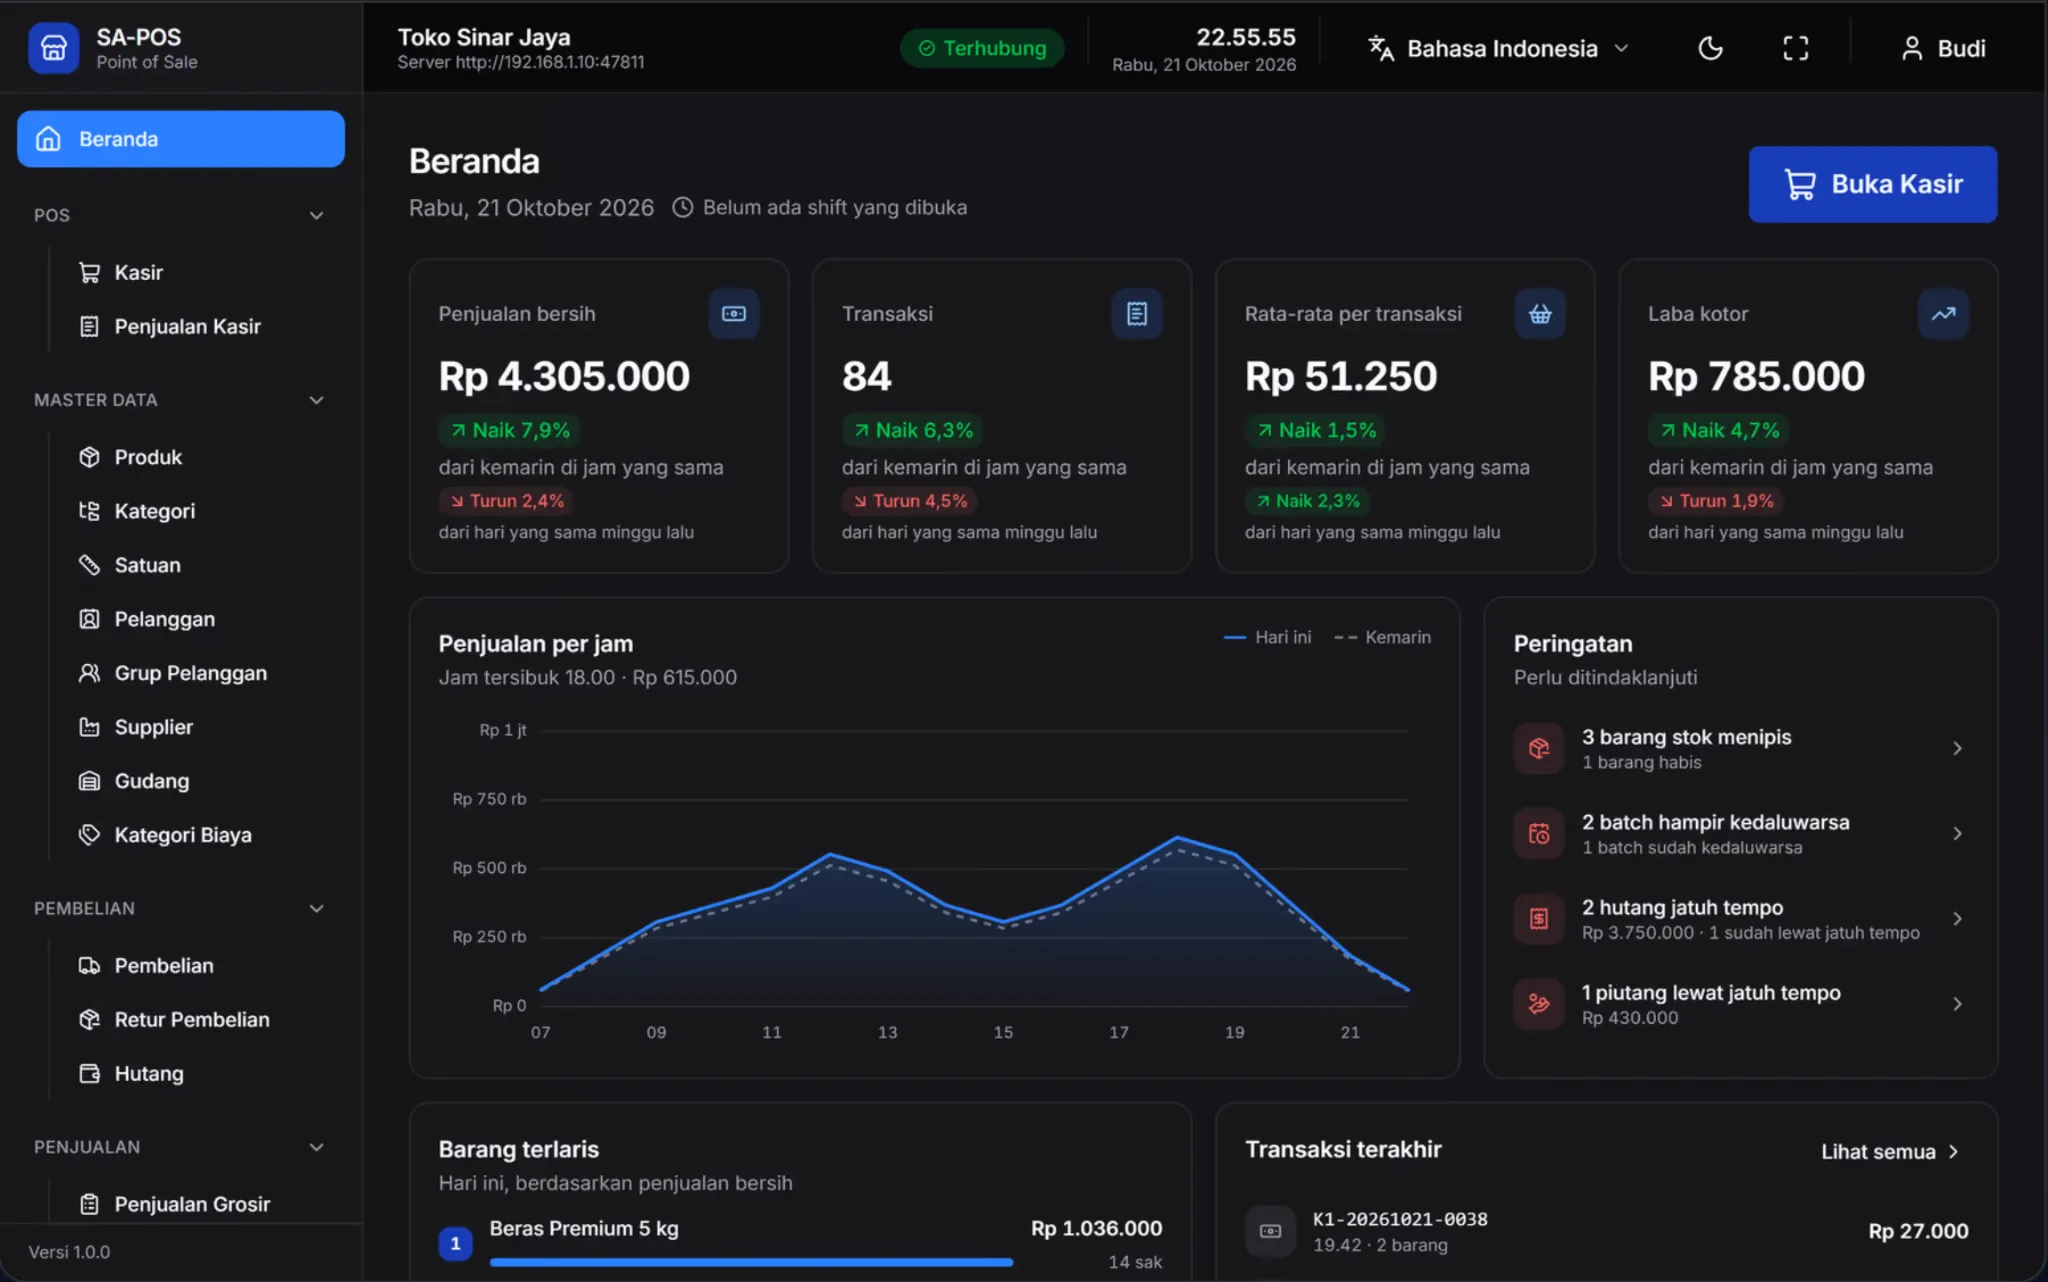Click the Kategori tree icon
The image size is (2048, 1282).
click(89, 511)
